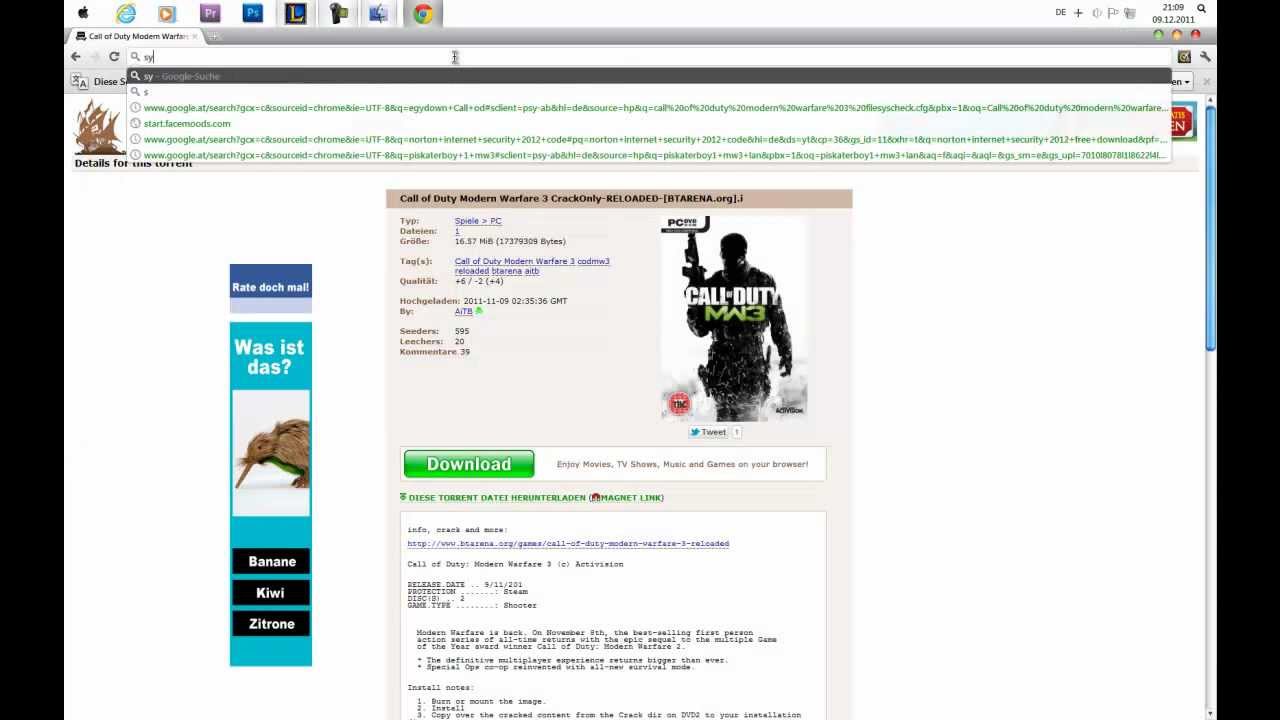The height and width of the screenshot is (720, 1280).
Task: Select the 'sy - Google-Suche' suggestion
Action: [648, 76]
